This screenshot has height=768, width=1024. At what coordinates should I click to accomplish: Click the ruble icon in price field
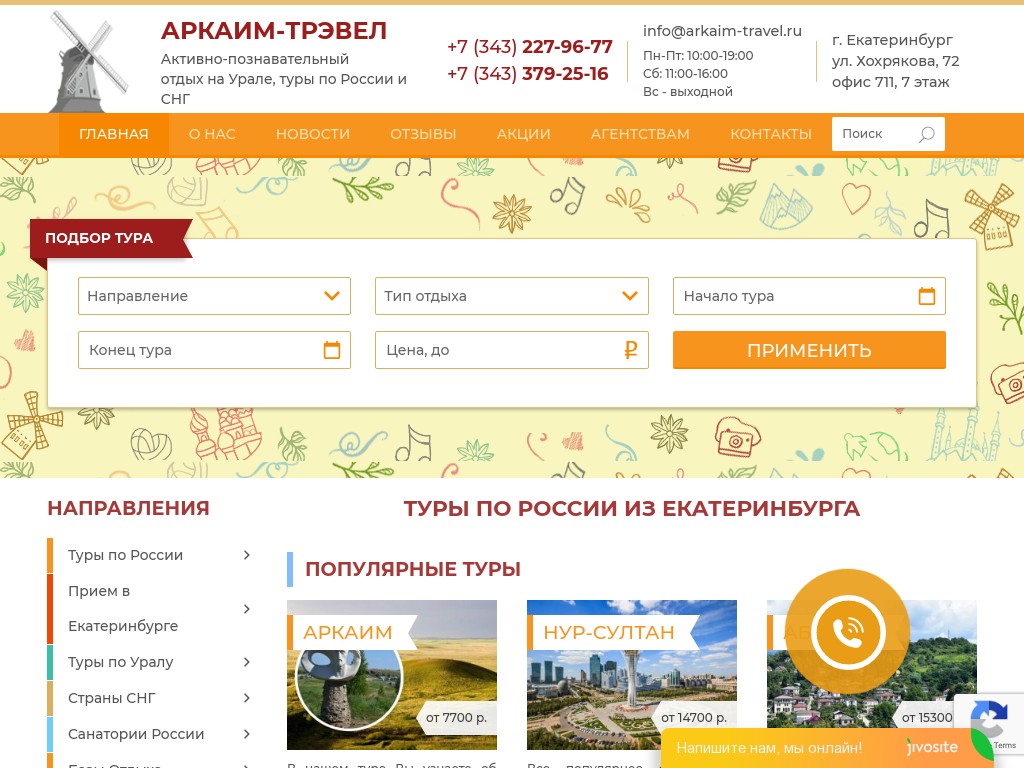pyautogui.click(x=630, y=350)
